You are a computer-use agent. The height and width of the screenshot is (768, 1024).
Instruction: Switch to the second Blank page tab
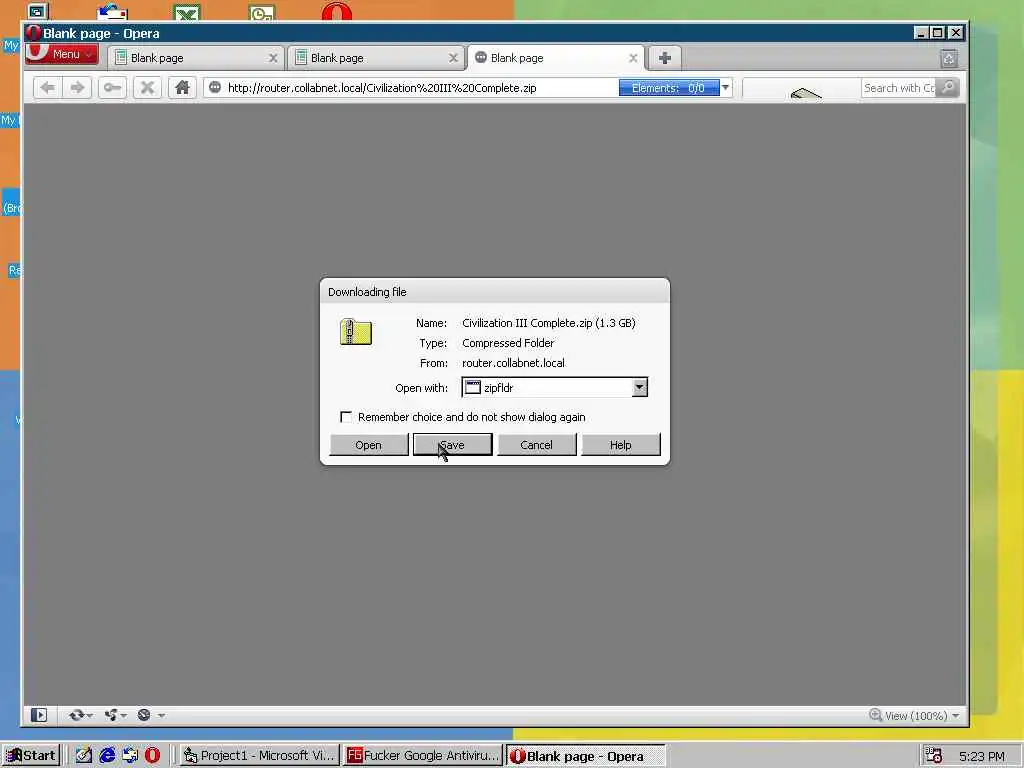[376, 58]
